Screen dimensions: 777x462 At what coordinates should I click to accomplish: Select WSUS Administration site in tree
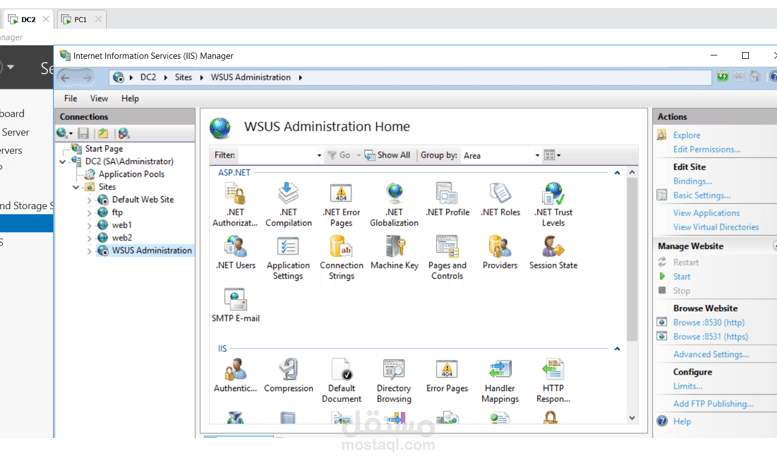(152, 251)
